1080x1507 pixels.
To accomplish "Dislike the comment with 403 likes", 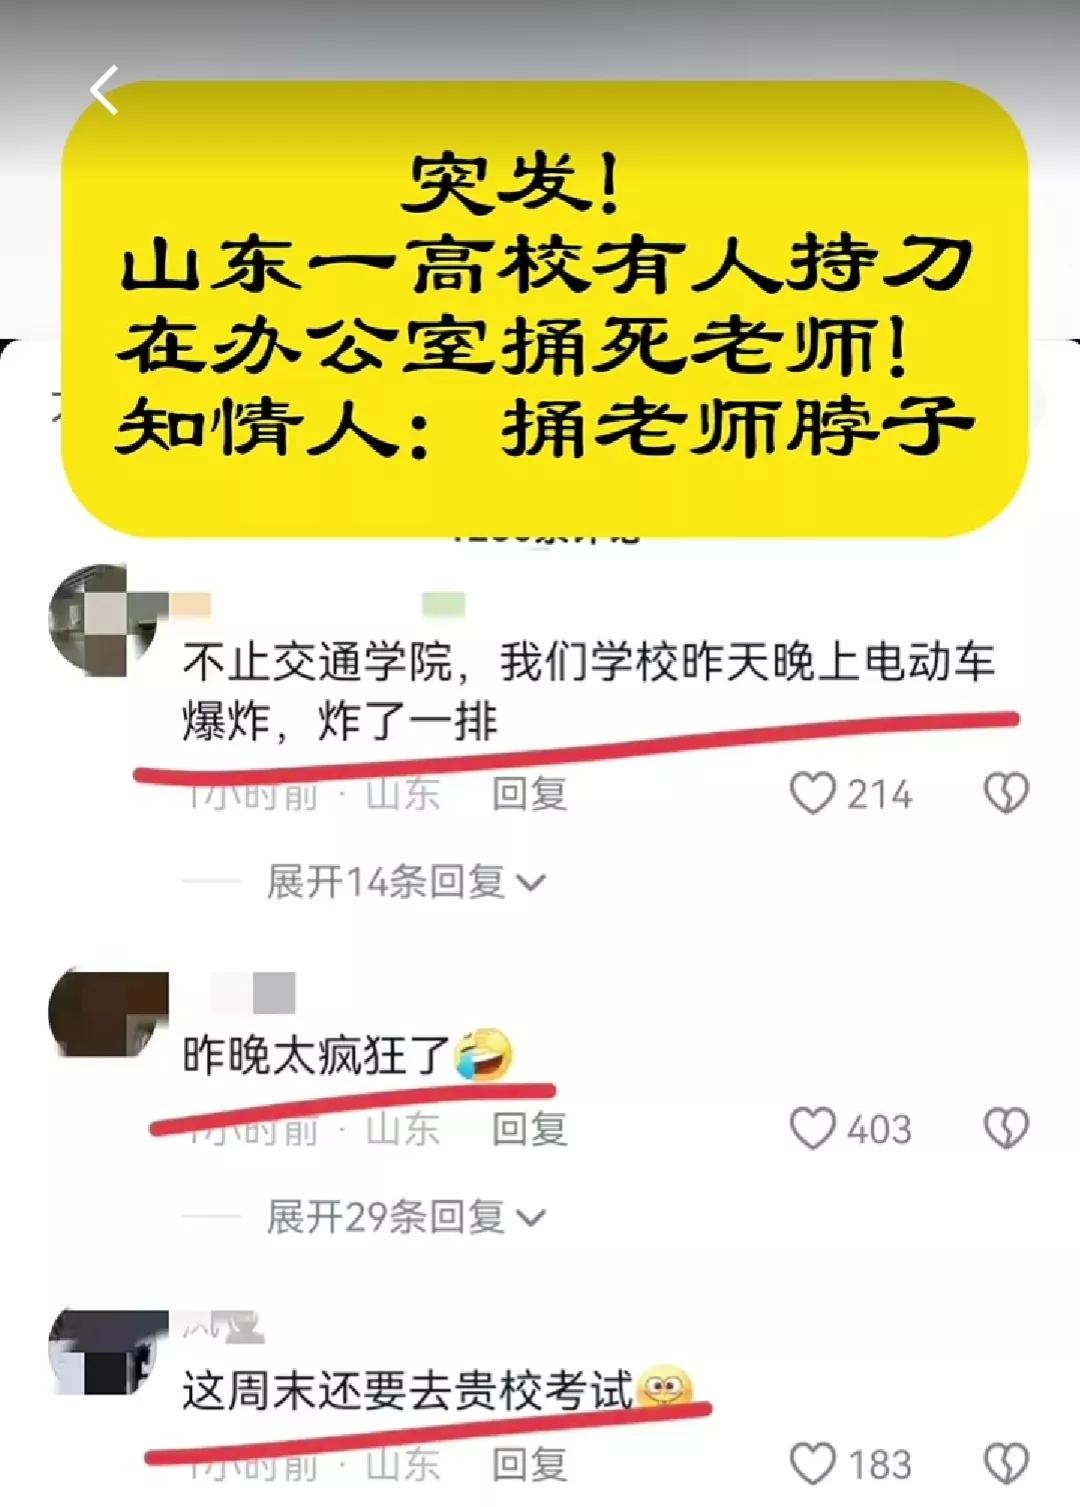I will point(1006,1129).
